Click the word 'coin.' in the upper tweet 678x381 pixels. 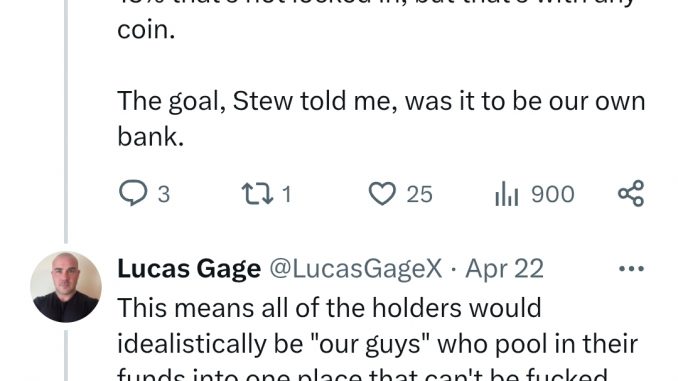(x=146, y=30)
